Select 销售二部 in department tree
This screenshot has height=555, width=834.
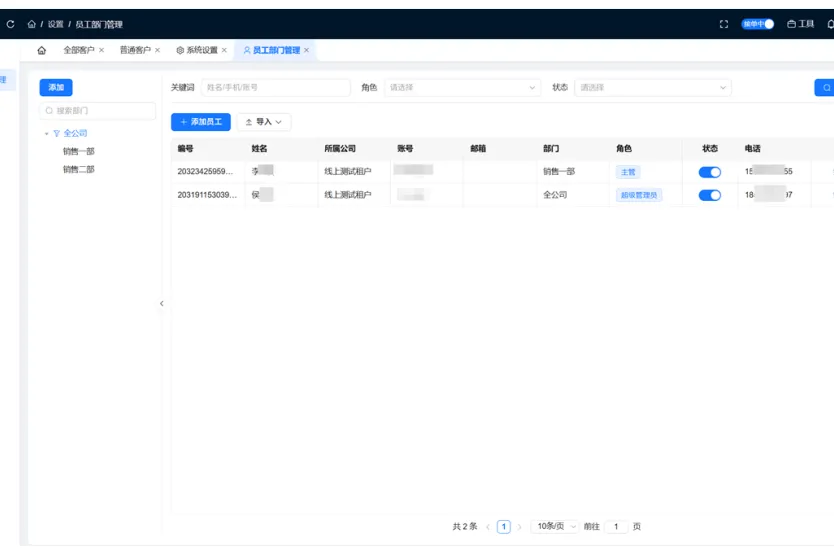tap(79, 169)
